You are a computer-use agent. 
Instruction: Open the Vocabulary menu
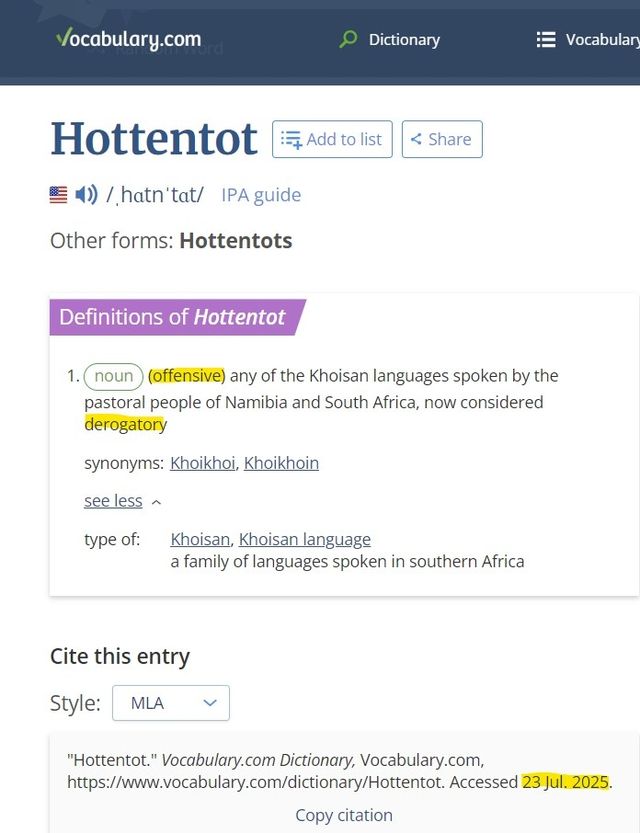(x=603, y=39)
